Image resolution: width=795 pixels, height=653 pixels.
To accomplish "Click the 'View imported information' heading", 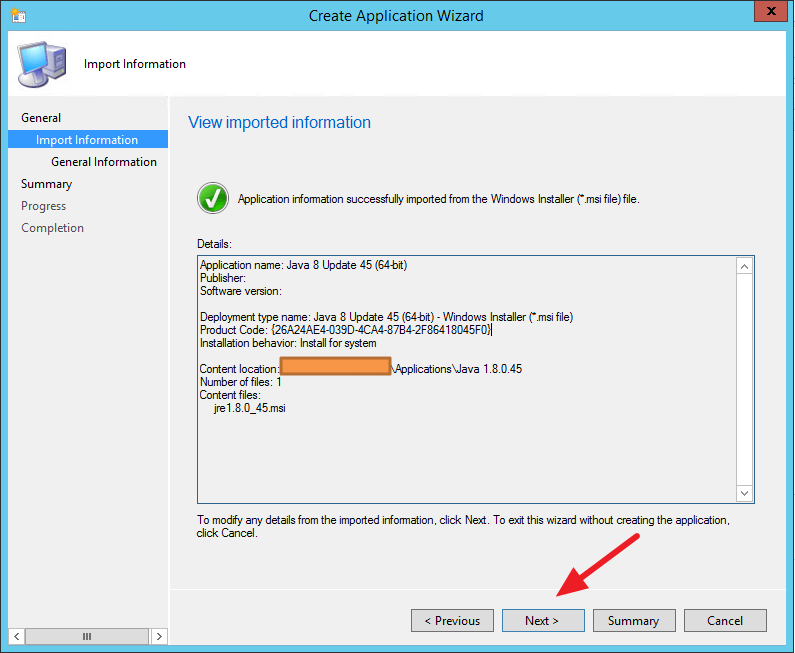I will click(x=279, y=122).
